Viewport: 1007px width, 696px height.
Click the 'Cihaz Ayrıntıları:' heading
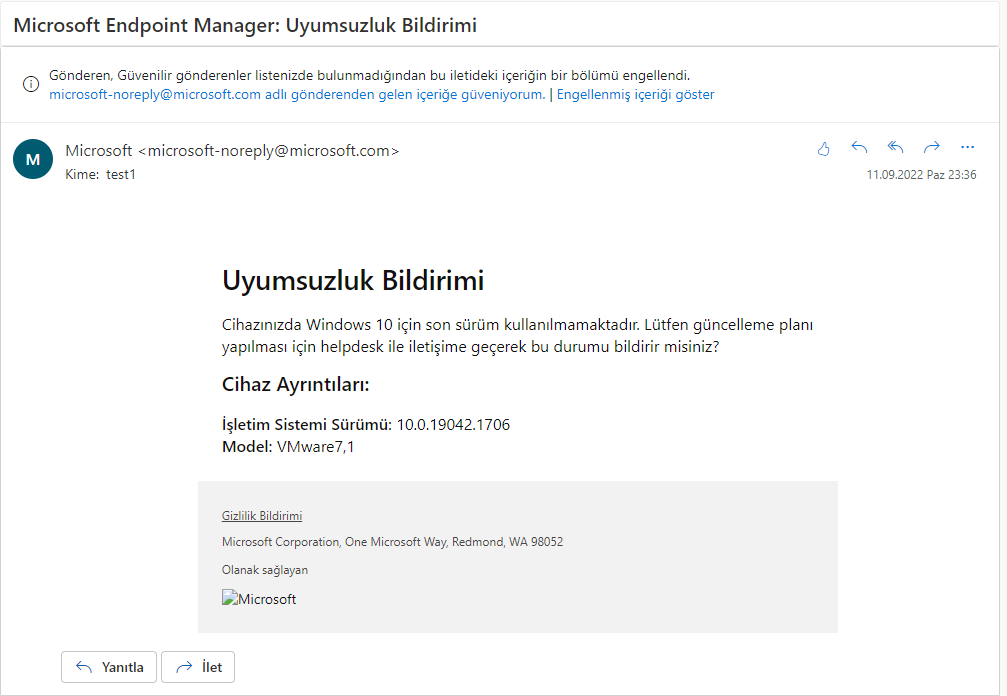click(x=295, y=385)
